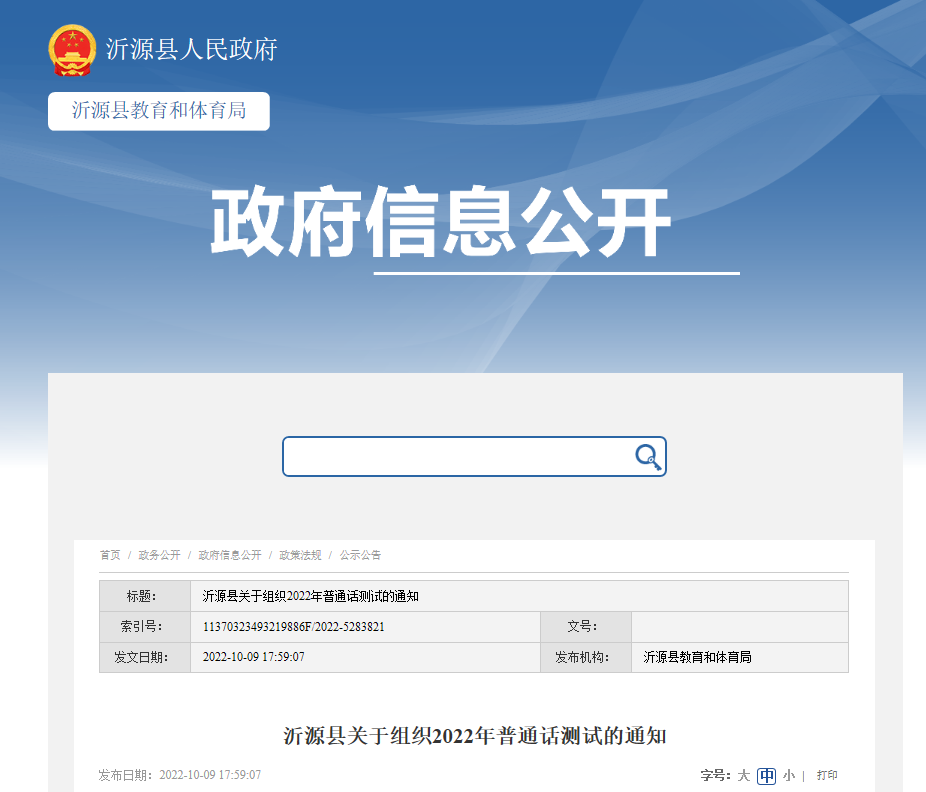Viewport: 926px width, 792px height.
Task: Click the date value 2022-10-09 17:59:07 in table
Action: click(254, 657)
